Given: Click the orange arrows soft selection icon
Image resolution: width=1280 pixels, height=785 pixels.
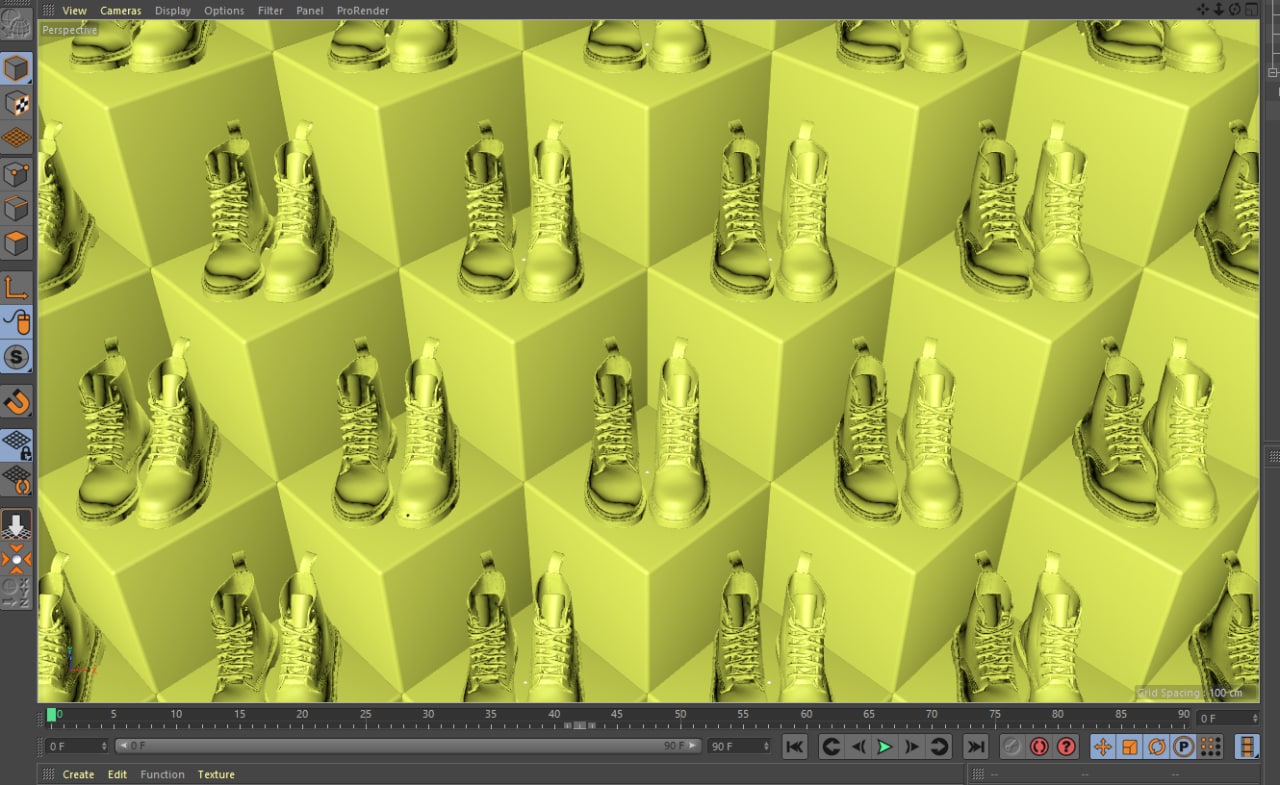Looking at the screenshot, I should point(16,559).
